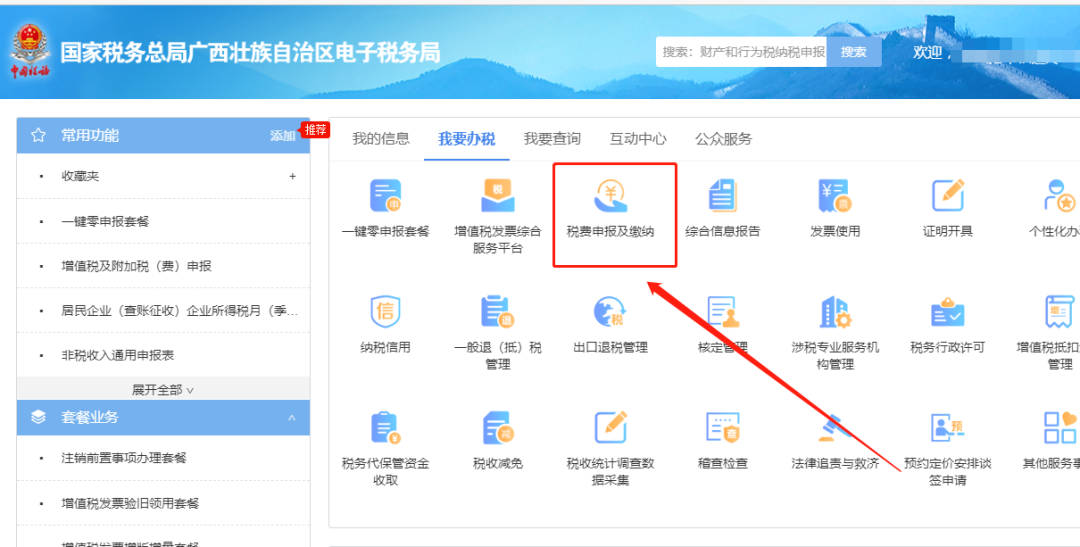Click plus sign next to 收藏夹

pos(292,176)
